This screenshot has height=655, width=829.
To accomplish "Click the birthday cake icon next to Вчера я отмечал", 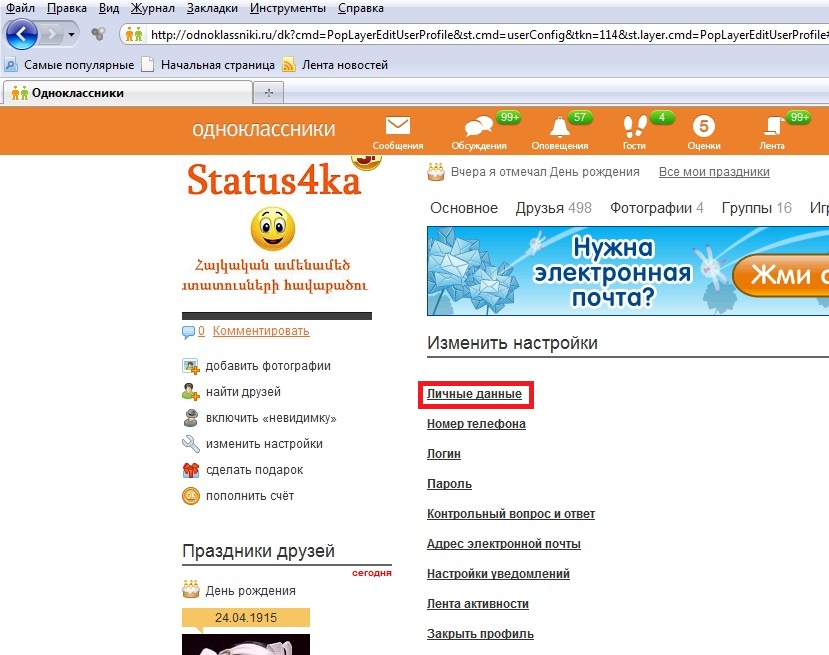I will click(x=436, y=172).
